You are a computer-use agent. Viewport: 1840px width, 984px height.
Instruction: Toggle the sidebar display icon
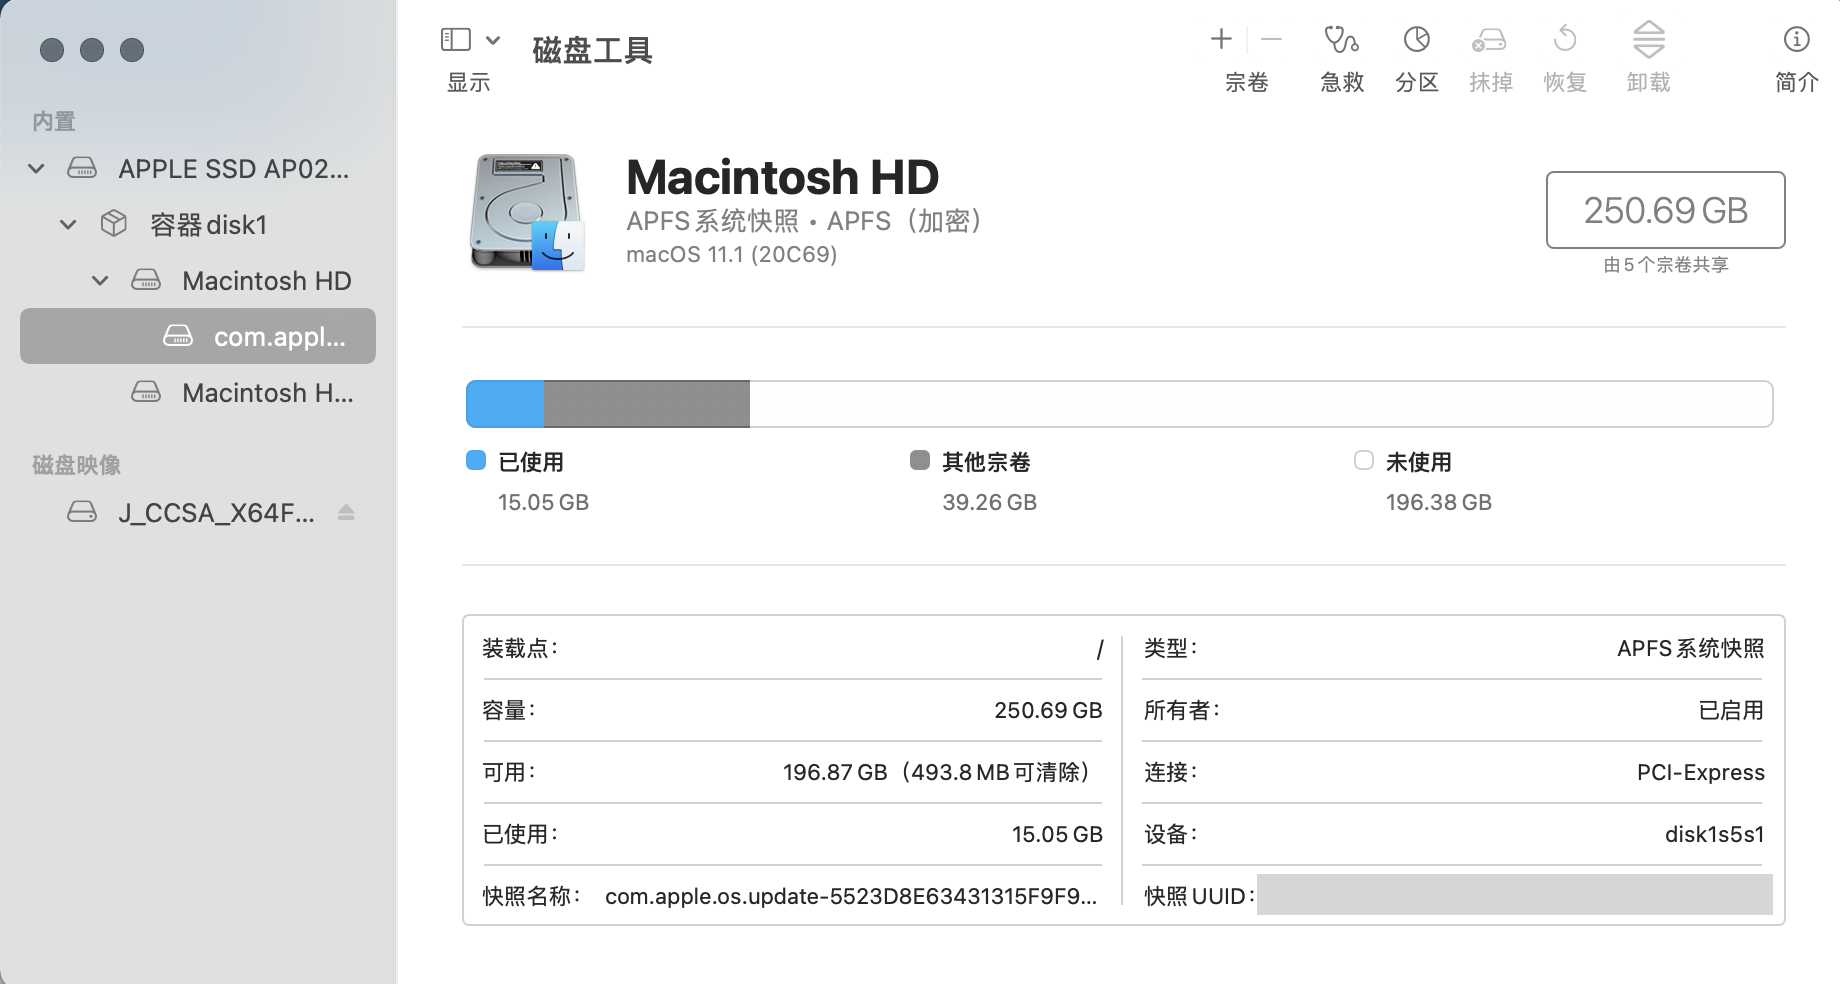456,40
